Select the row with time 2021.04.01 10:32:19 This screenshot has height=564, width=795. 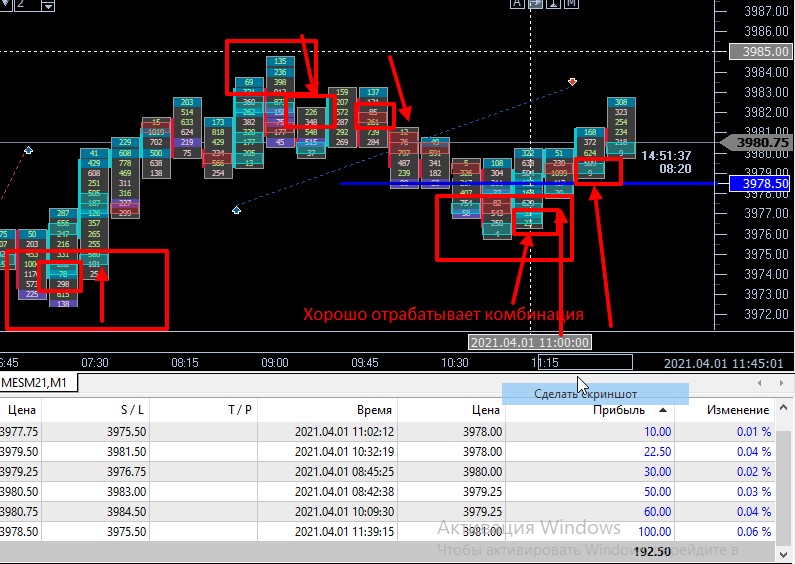coord(387,451)
